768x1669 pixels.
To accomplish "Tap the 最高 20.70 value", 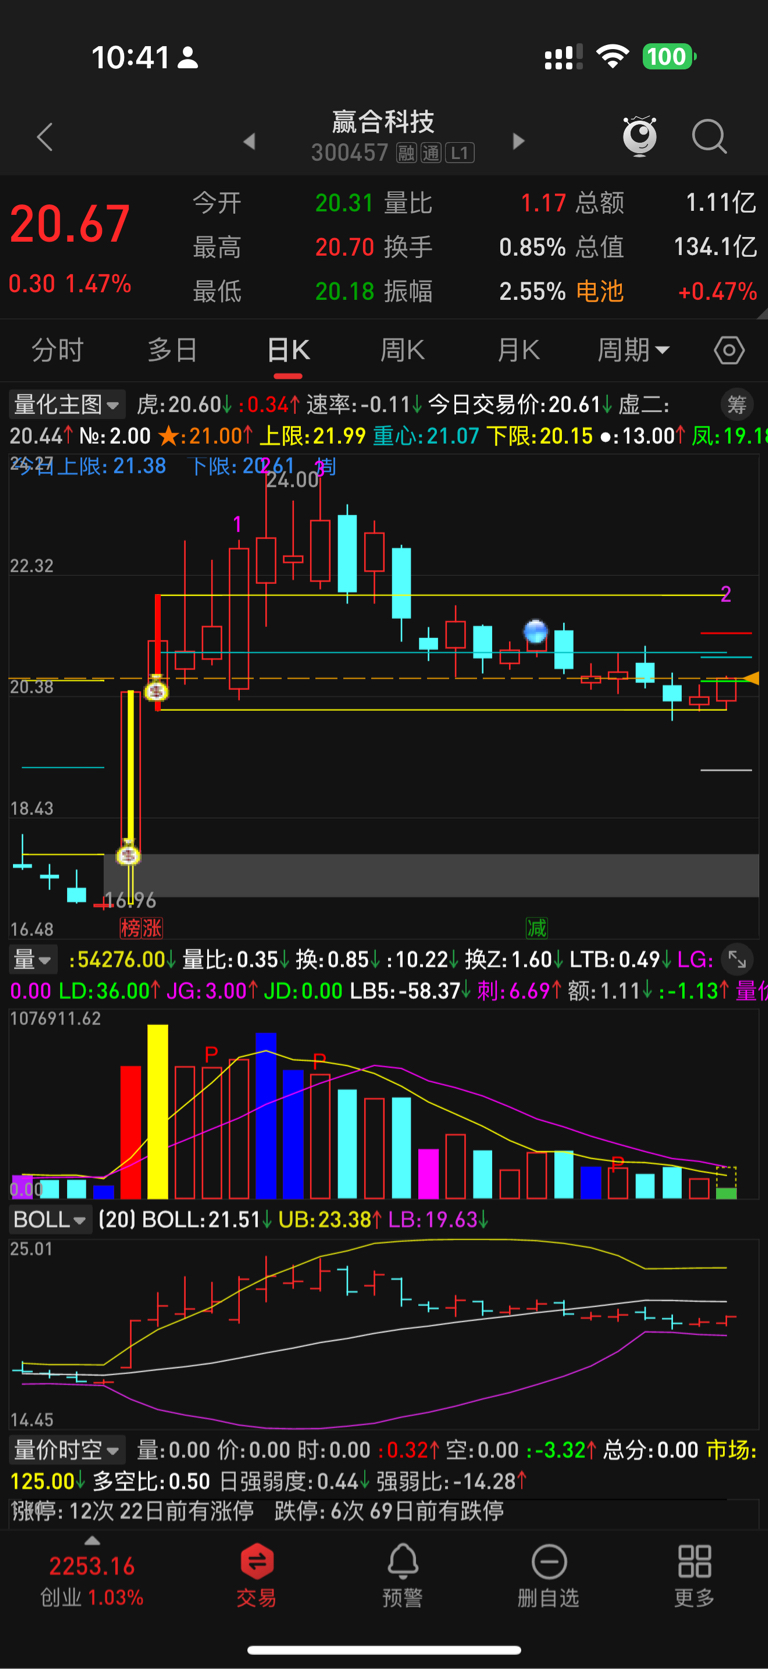I will [x=344, y=247].
